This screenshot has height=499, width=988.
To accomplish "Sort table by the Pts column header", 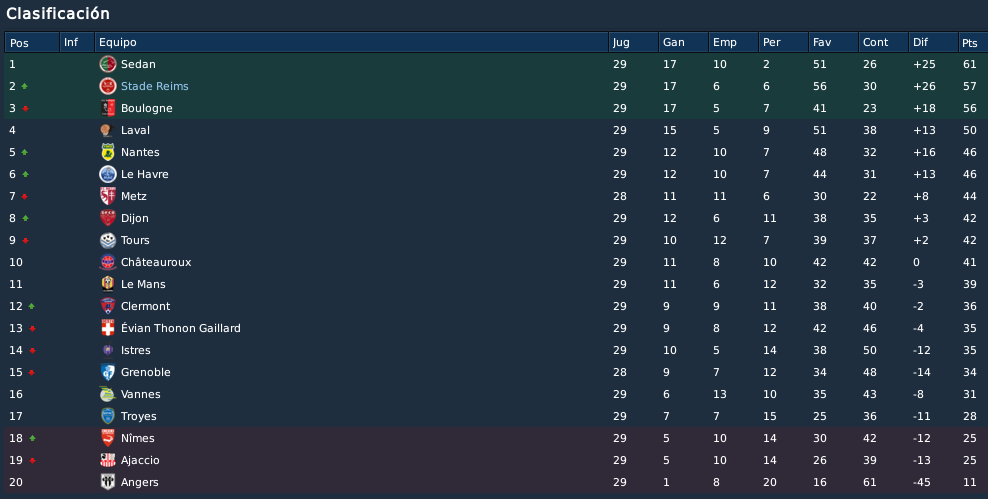I will click(972, 42).
